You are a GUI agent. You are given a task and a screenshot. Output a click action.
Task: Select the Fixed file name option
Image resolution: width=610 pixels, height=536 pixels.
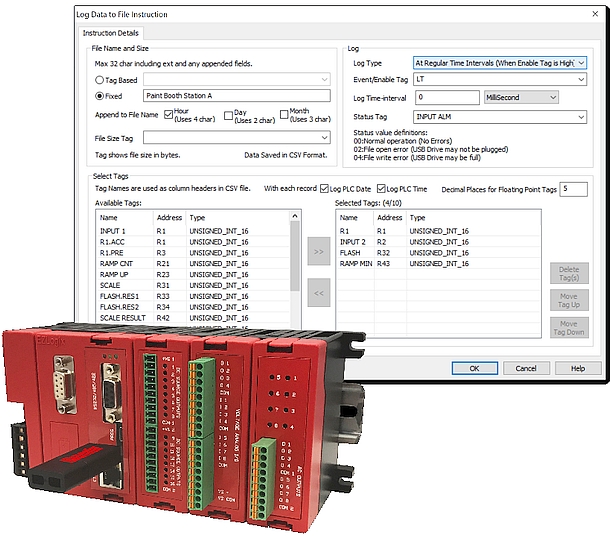click(x=99, y=96)
